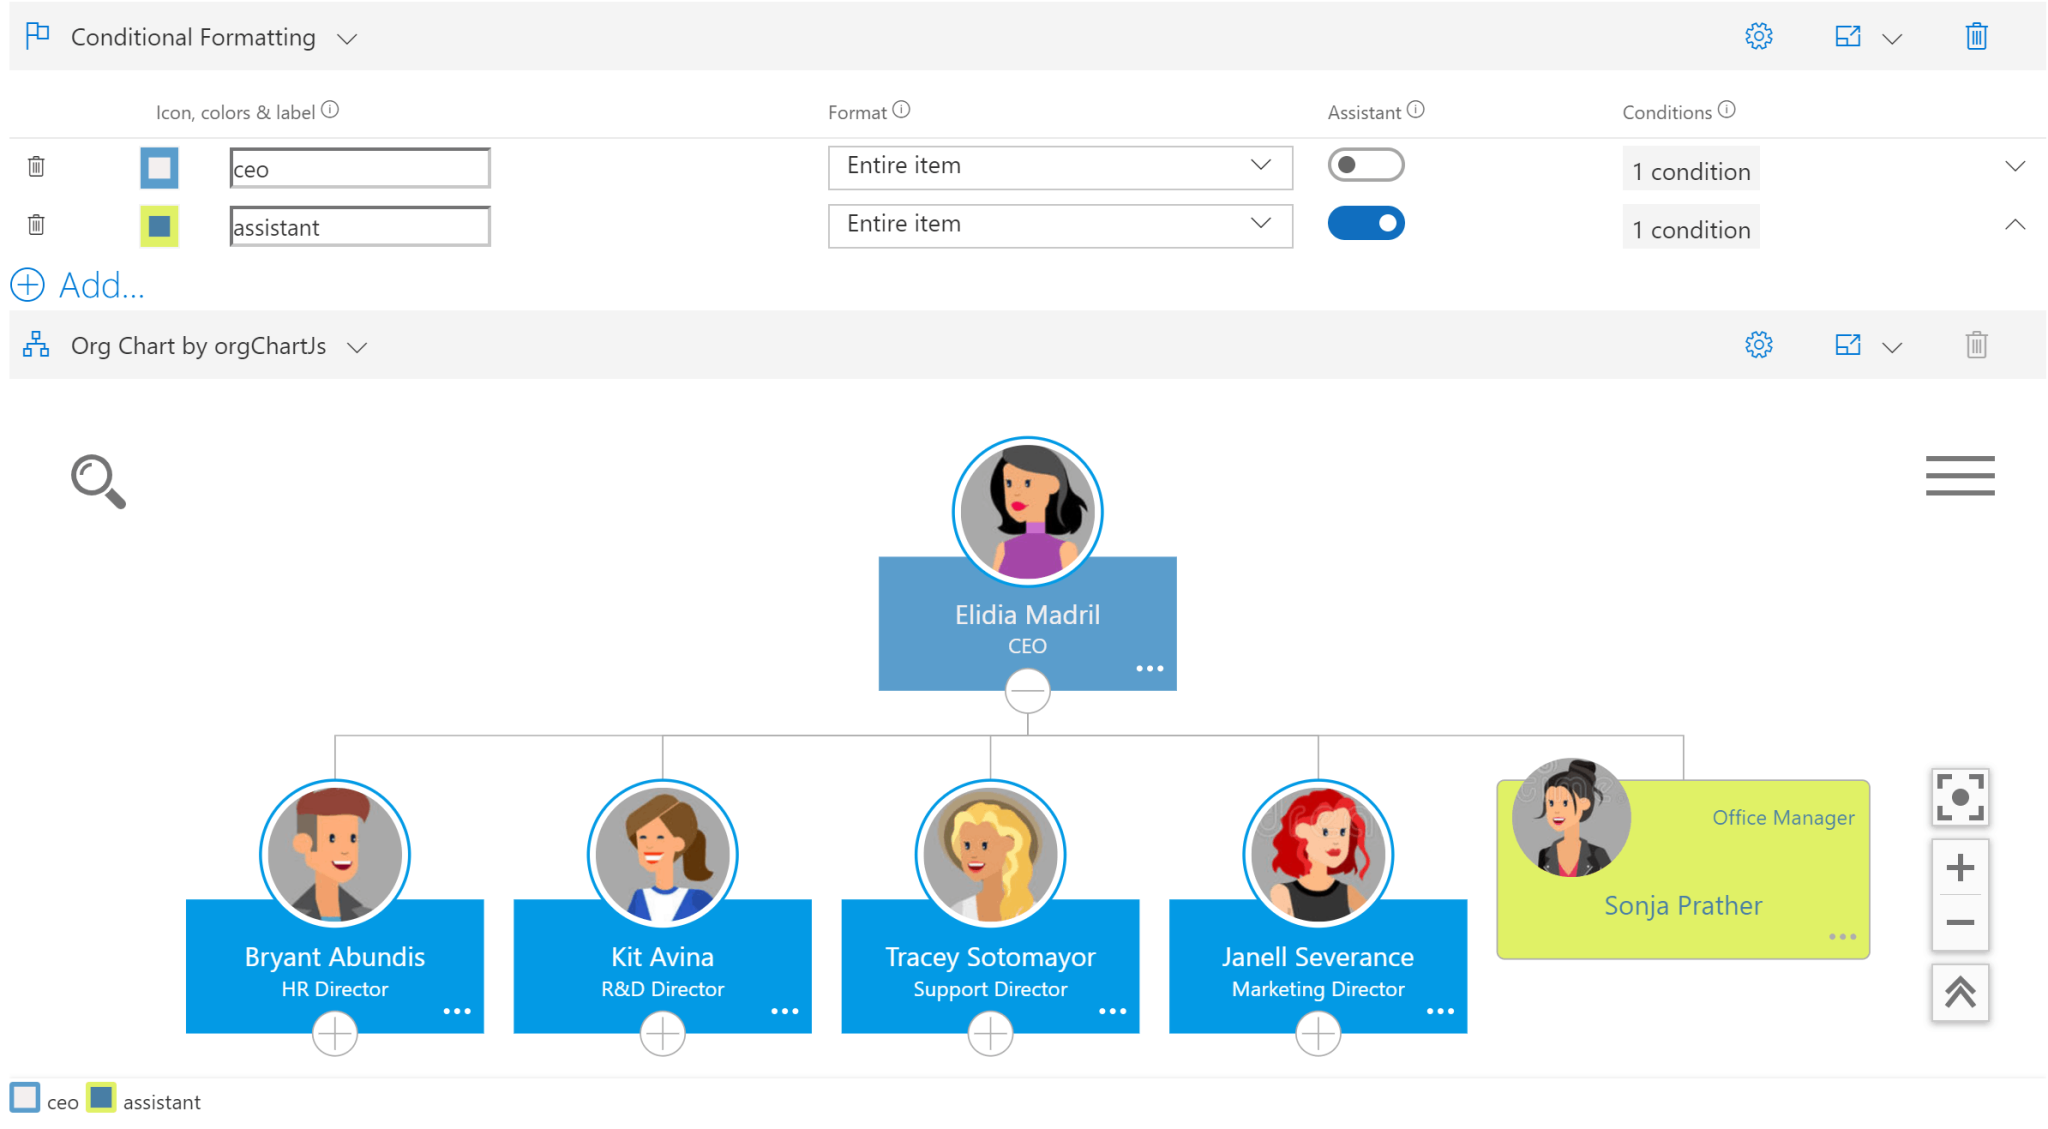
Task: Open the ellipsis menu on Elidia Madril's card
Action: 1148,668
